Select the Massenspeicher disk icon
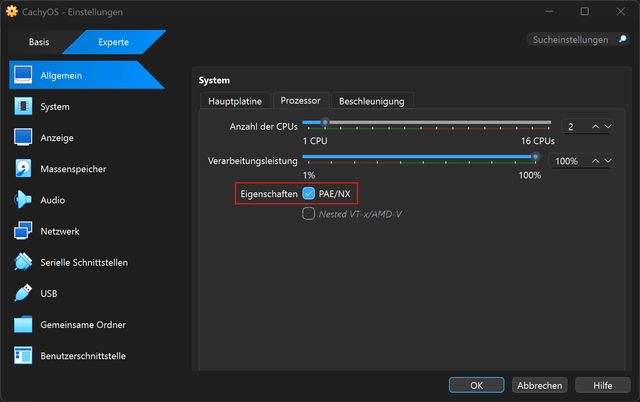Screen dimensions: 640x402 pyautogui.click(x=23, y=169)
